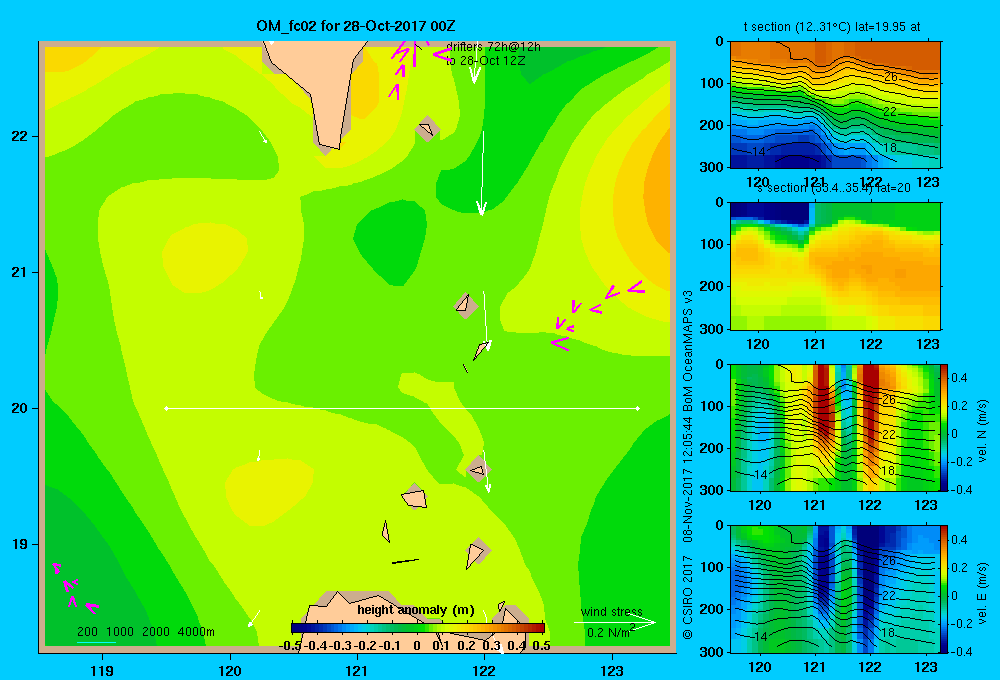Click the '0.5' end value of height anomaly scale
This screenshot has height=680, width=1000.
pyautogui.click(x=541, y=646)
